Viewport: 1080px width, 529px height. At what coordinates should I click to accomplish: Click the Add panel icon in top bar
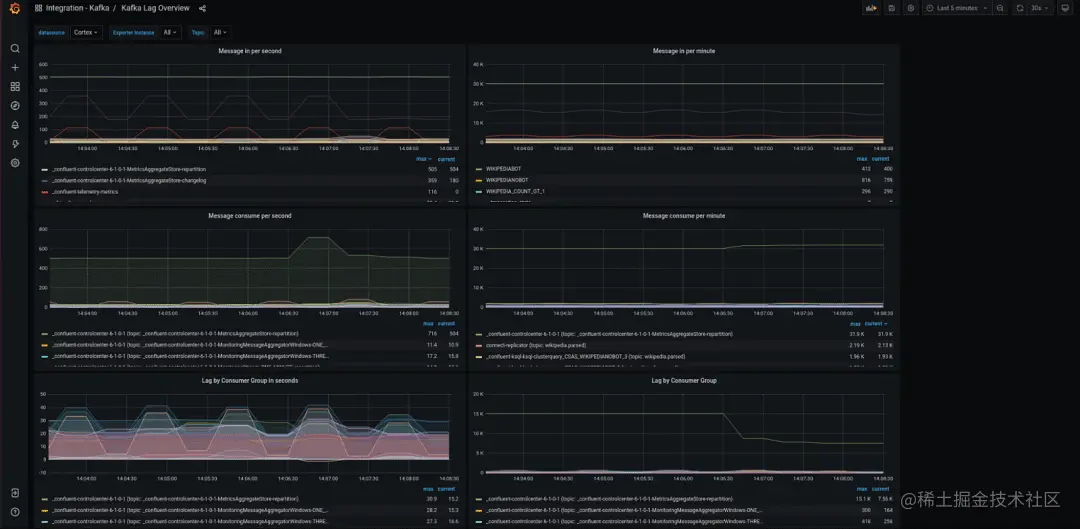(x=871, y=8)
